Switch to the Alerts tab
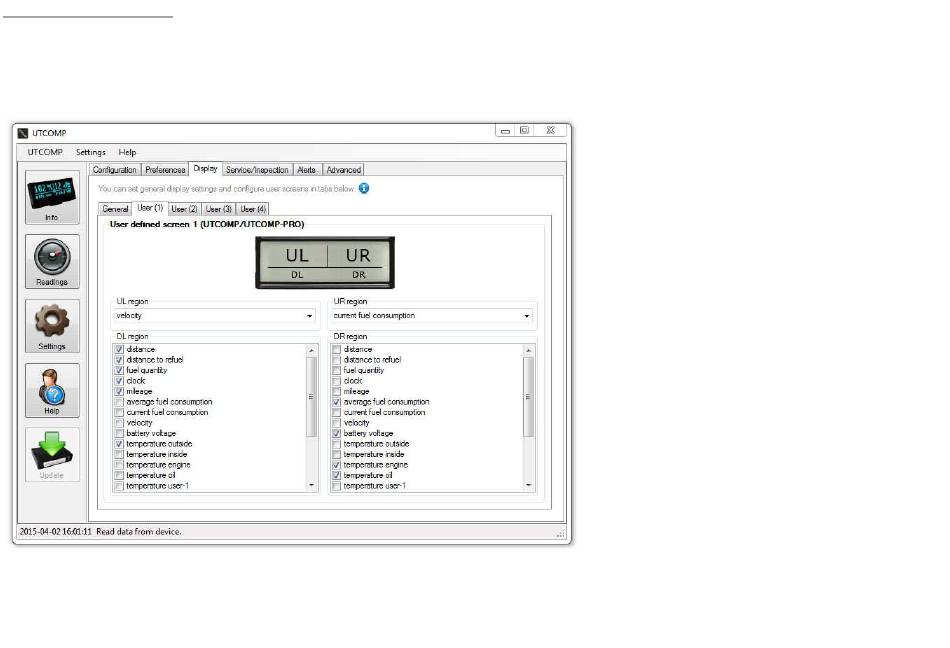 307,170
